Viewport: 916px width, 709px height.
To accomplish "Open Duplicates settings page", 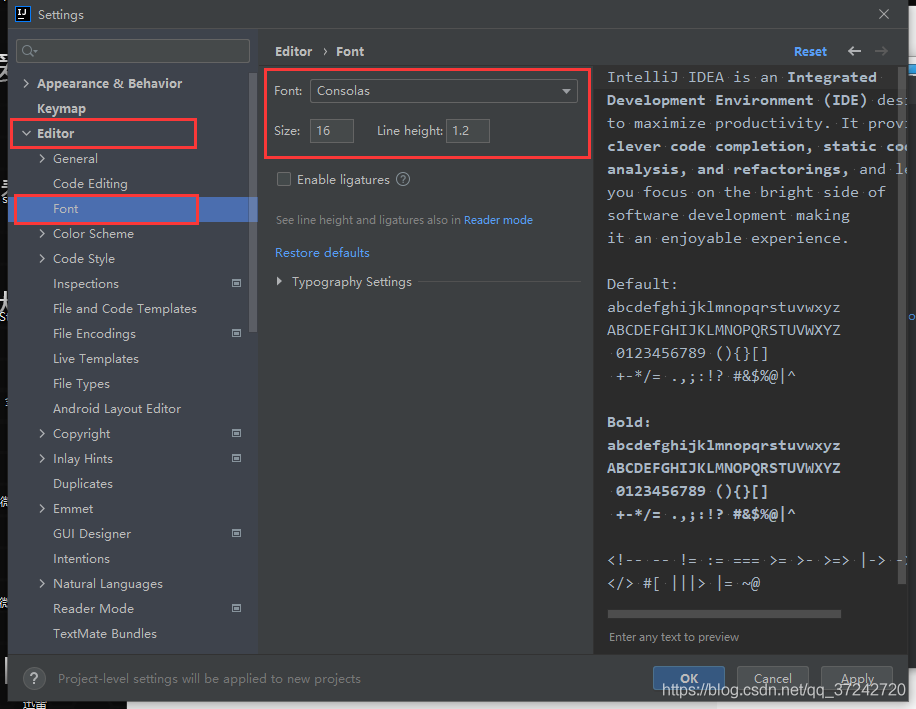I will tap(82, 484).
